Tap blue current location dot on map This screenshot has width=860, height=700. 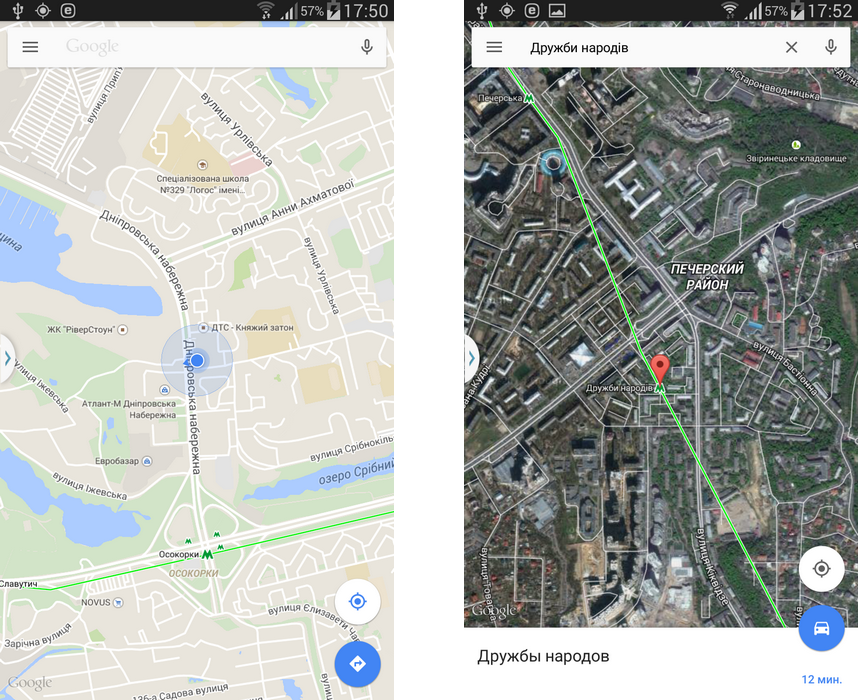(197, 360)
